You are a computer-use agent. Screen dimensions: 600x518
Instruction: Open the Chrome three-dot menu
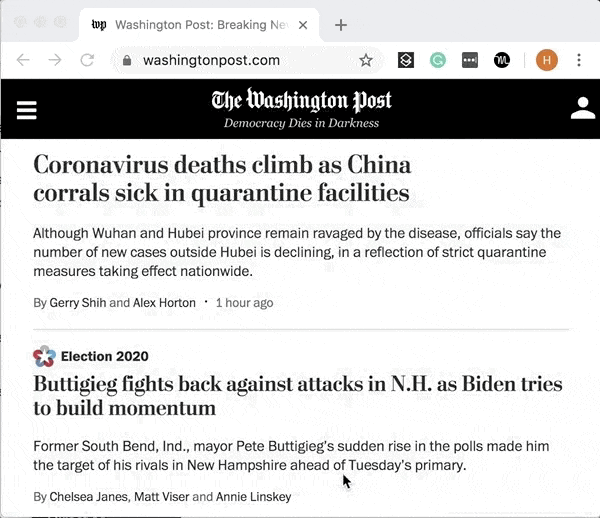[579, 60]
